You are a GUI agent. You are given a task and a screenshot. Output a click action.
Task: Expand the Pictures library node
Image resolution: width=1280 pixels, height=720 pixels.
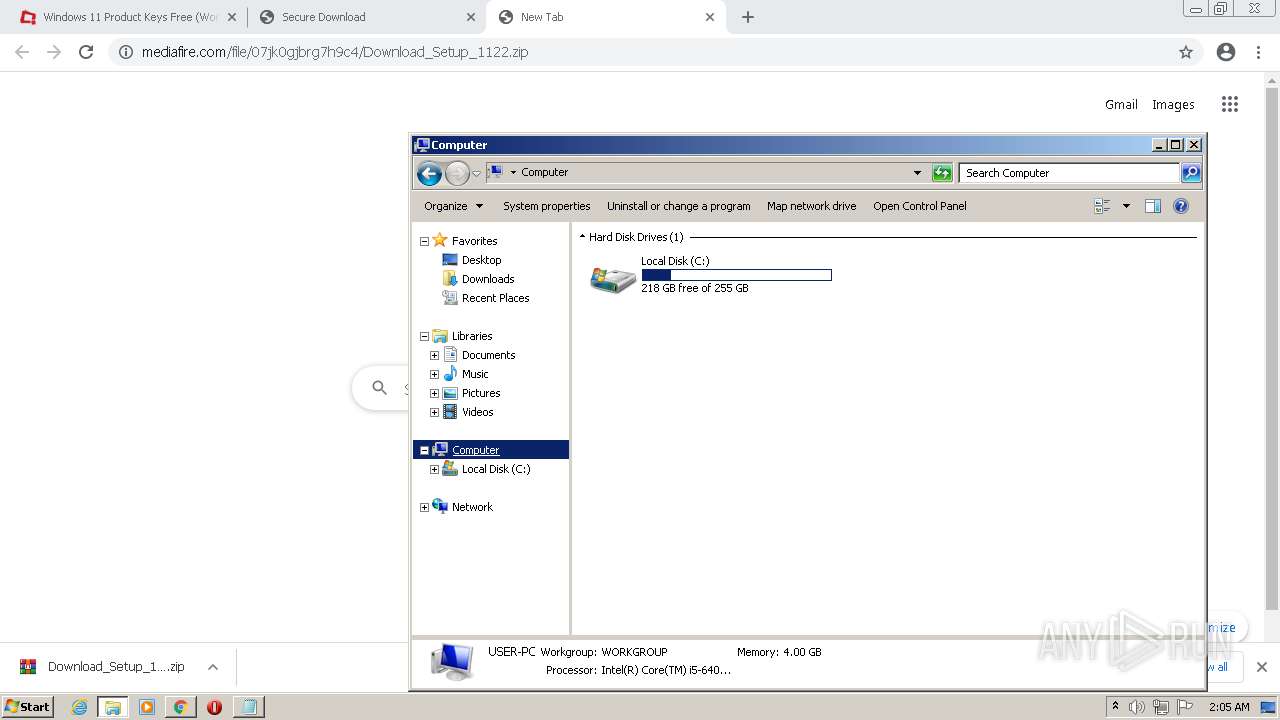(x=434, y=393)
